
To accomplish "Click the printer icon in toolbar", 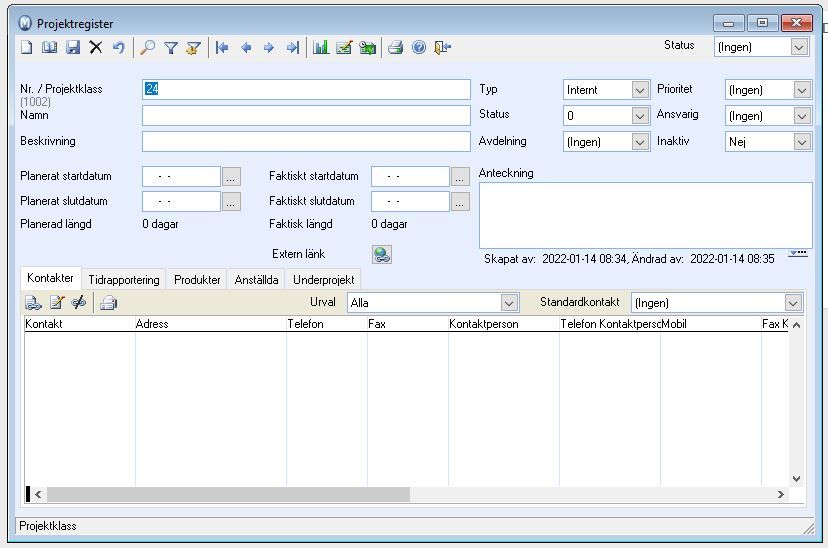I will pos(396,48).
